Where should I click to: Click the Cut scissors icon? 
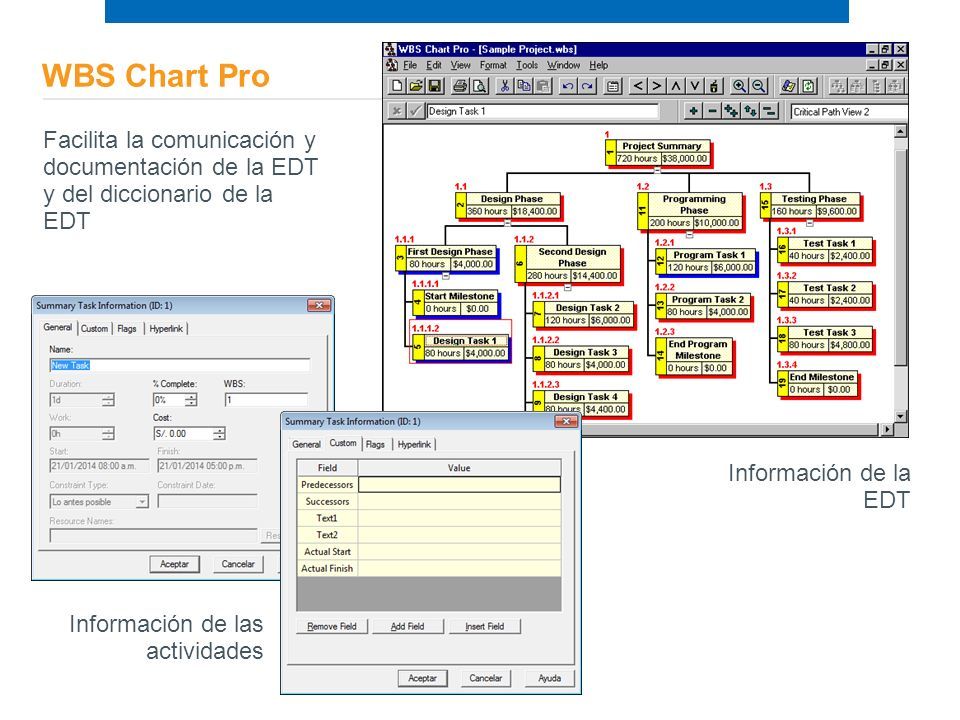[504, 86]
